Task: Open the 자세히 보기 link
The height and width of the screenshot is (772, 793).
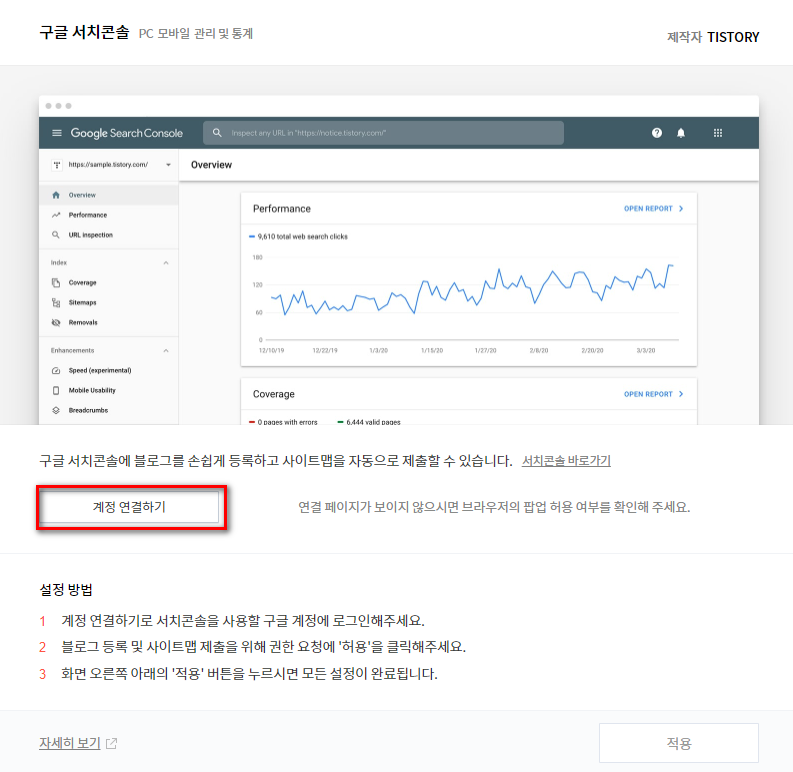Action: point(70,743)
